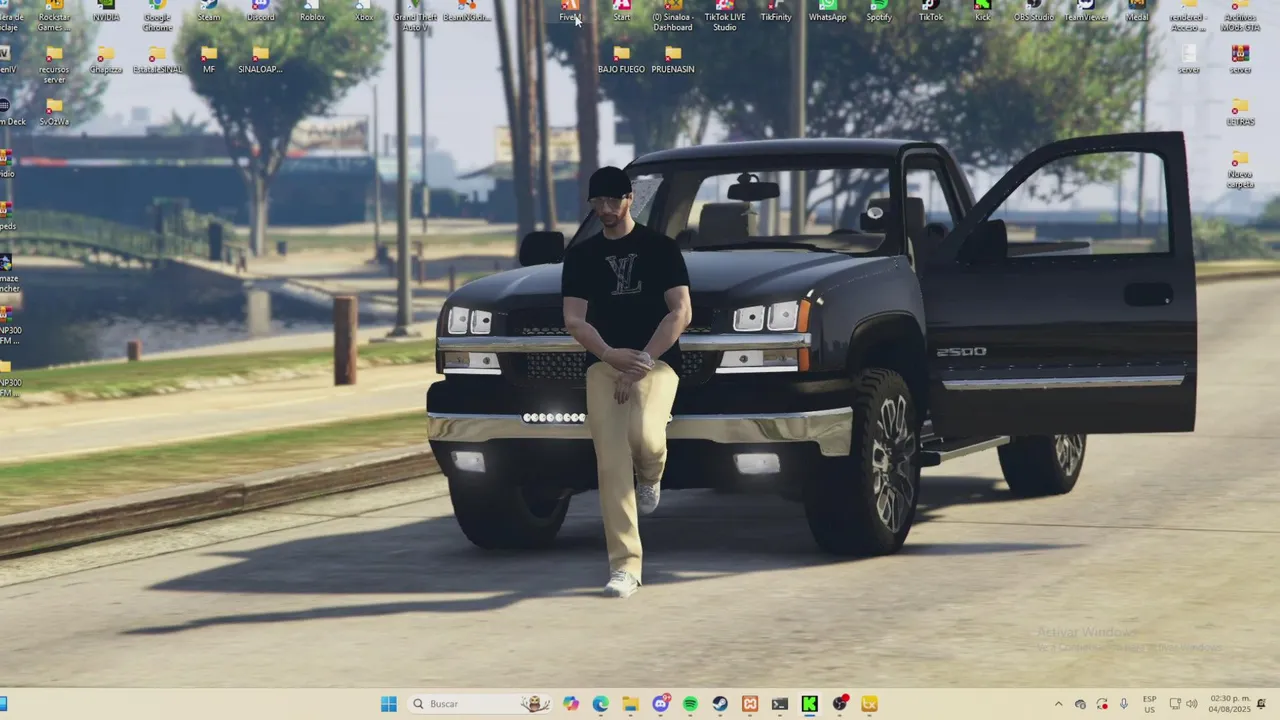
Task: Select the FiveM desktop shortcut
Action: (x=570, y=12)
